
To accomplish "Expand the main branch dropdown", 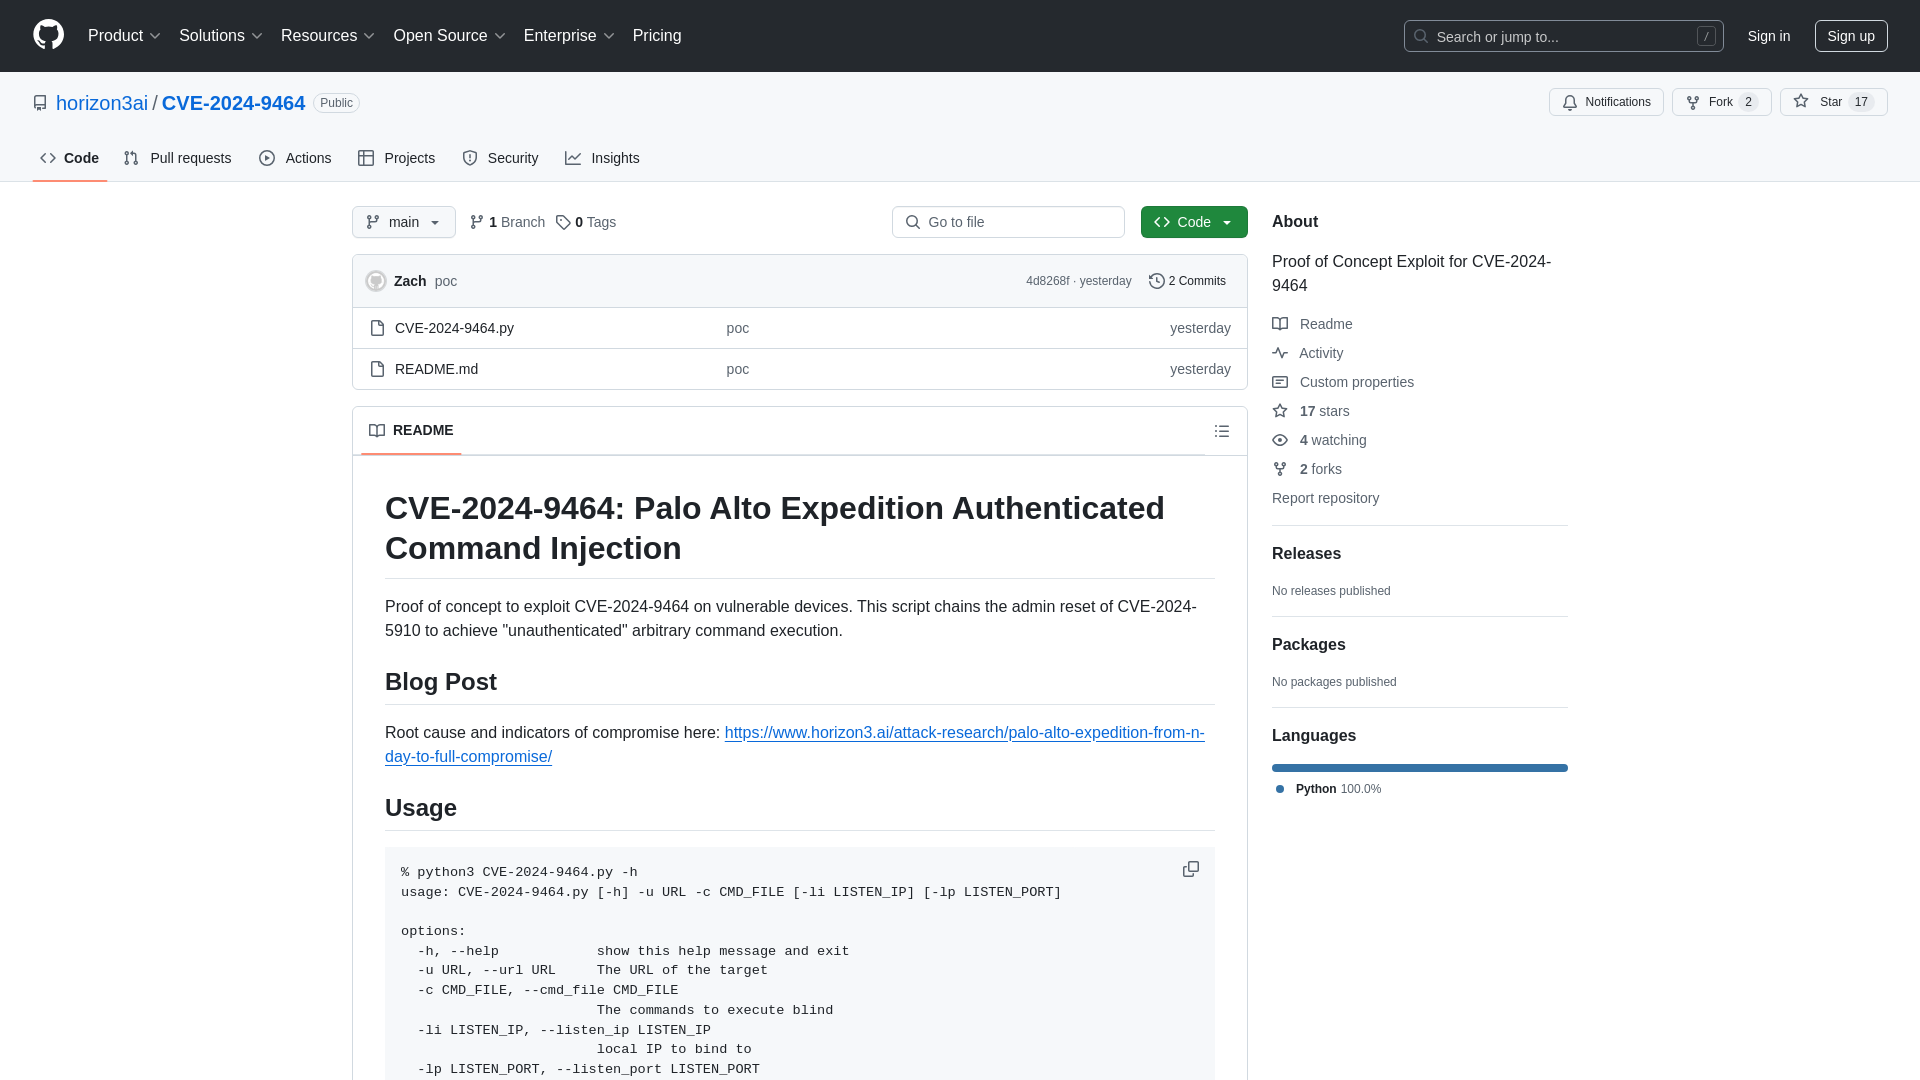I will [404, 222].
